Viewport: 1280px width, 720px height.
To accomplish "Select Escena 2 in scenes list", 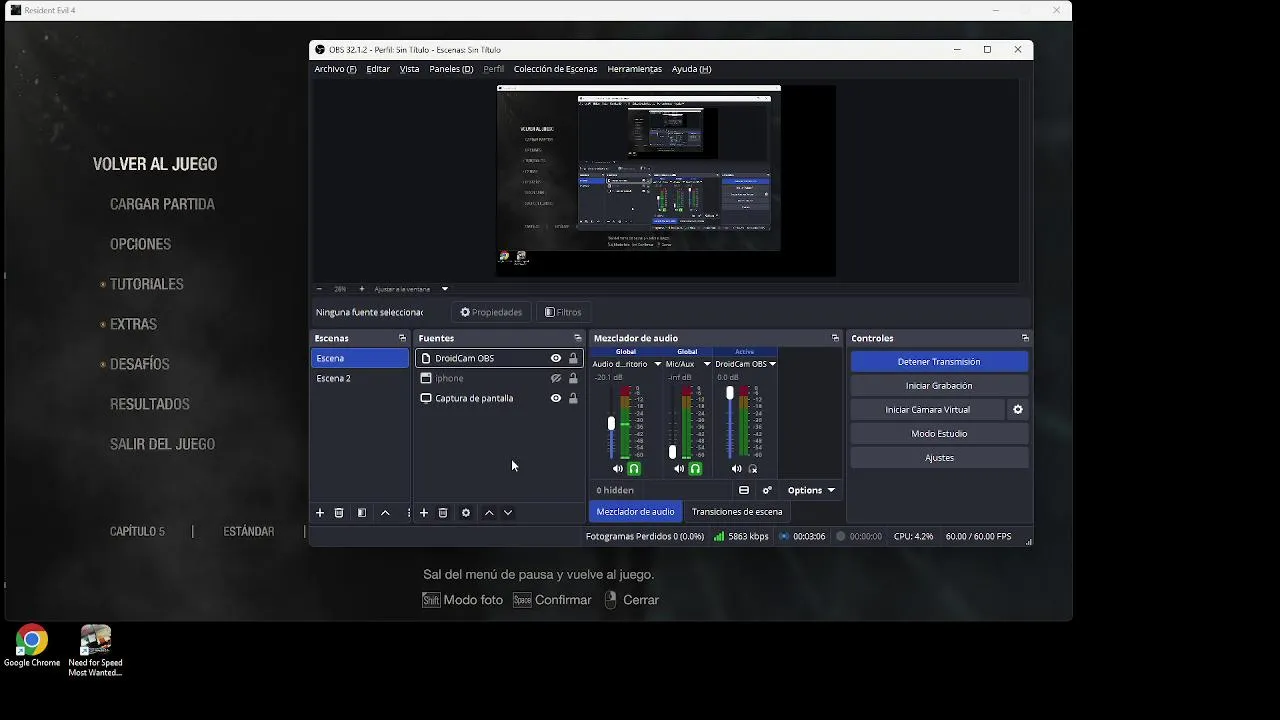I will coord(360,378).
